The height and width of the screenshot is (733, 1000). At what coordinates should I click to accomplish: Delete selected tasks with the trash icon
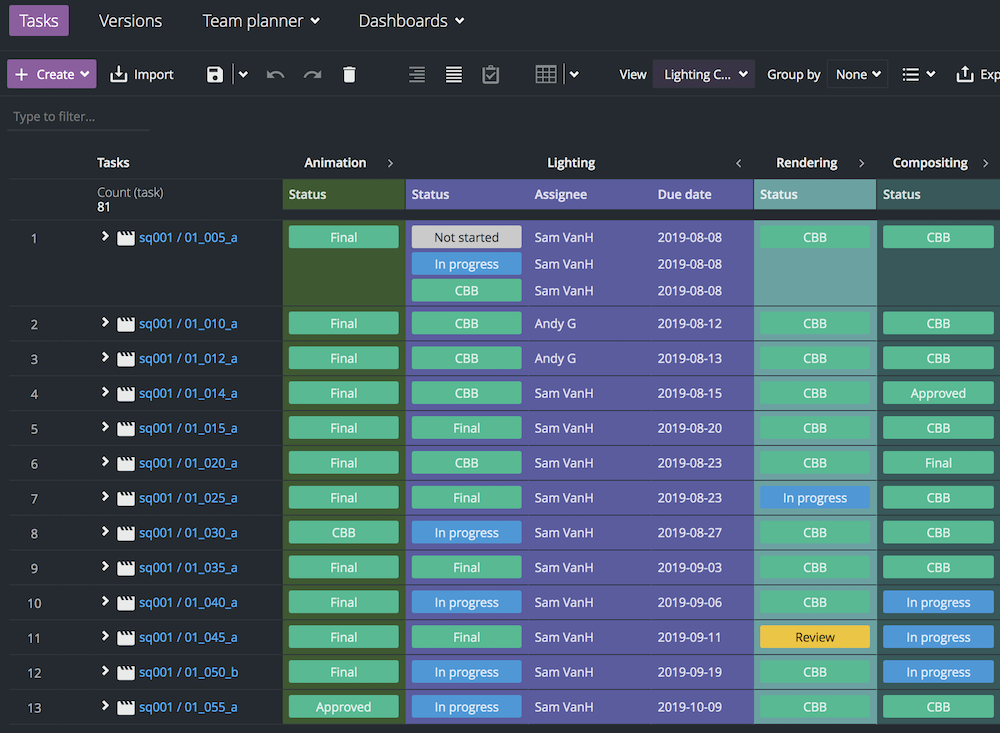click(348, 74)
